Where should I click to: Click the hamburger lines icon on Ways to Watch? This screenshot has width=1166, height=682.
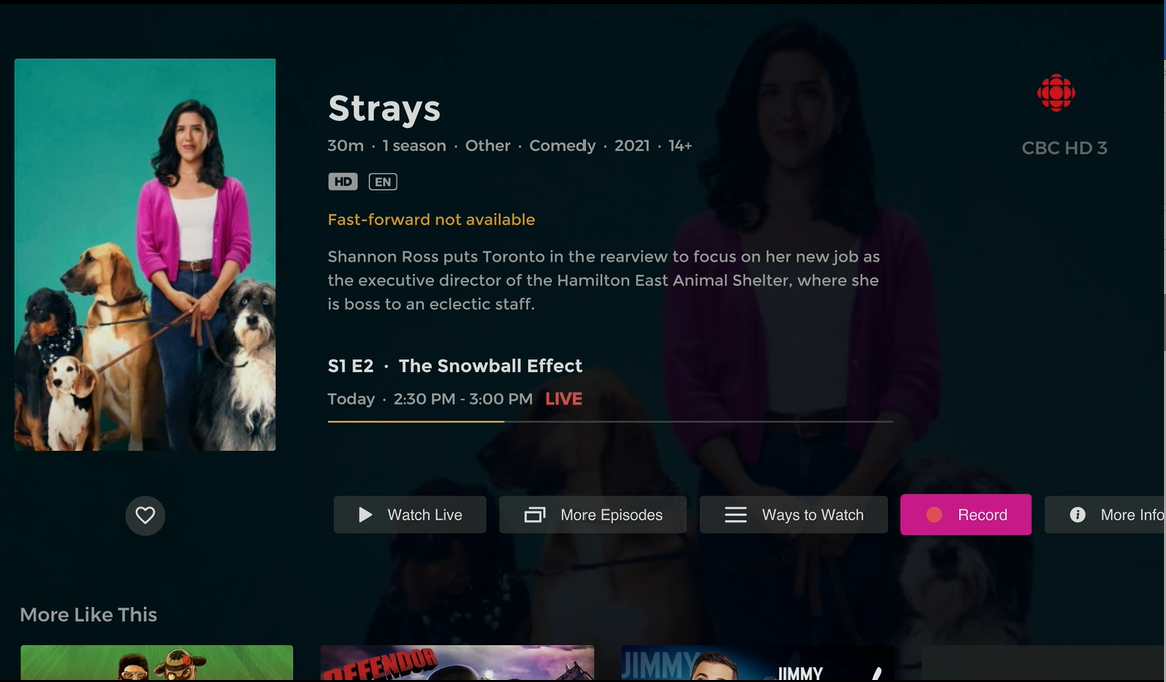point(735,515)
